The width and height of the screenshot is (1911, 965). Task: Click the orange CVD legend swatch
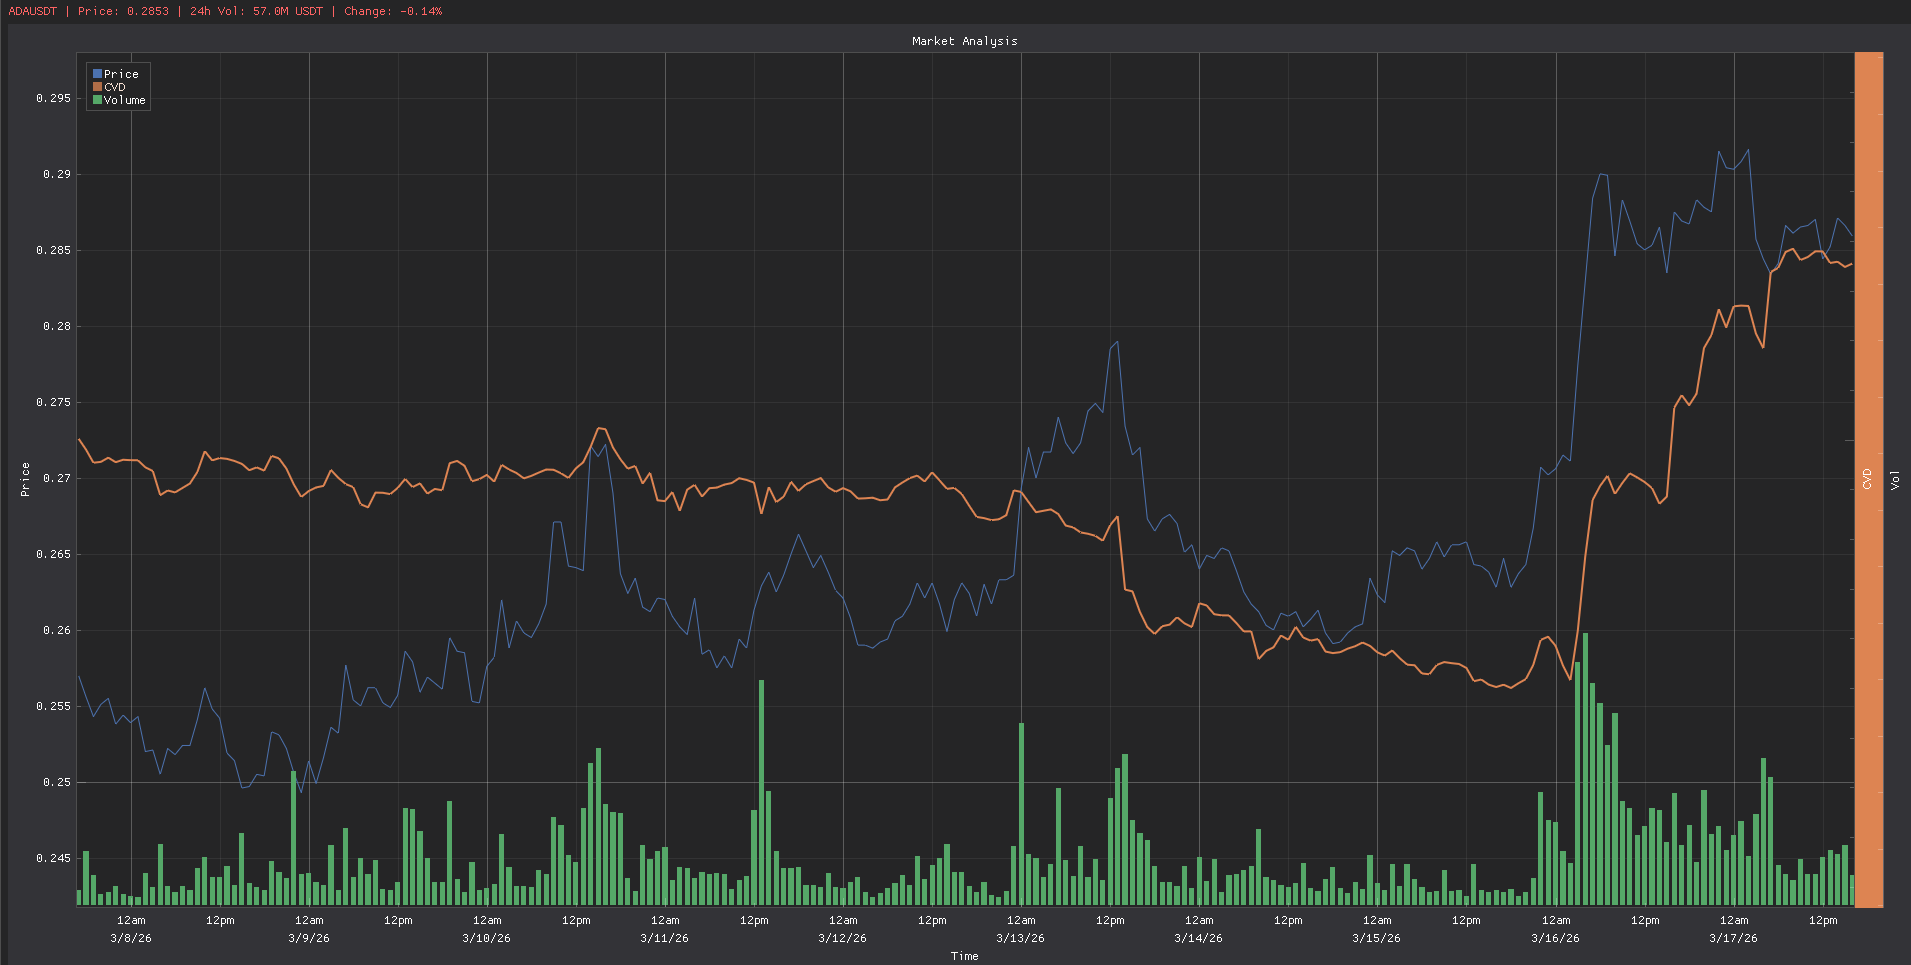point(98,87)
